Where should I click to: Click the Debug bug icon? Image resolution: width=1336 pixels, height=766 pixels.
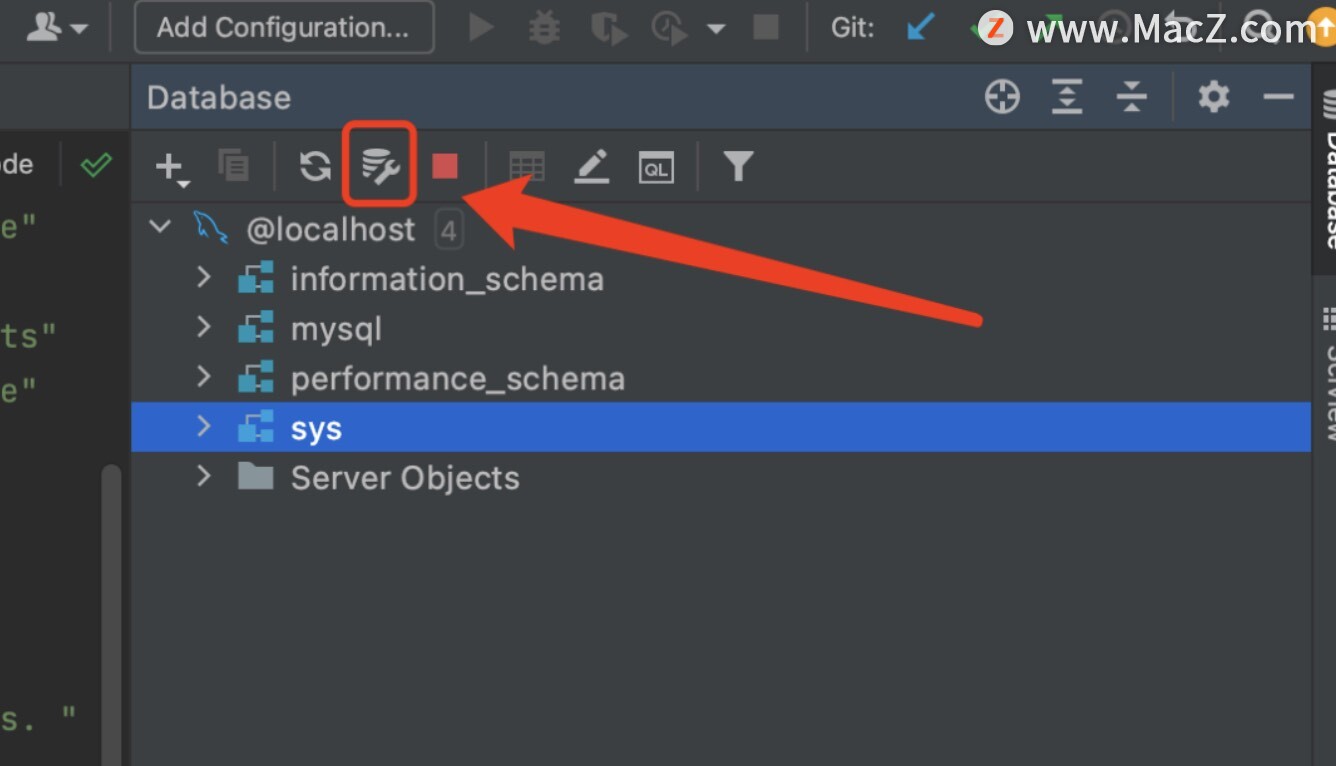pyautogui.click(x=544, y=28)
